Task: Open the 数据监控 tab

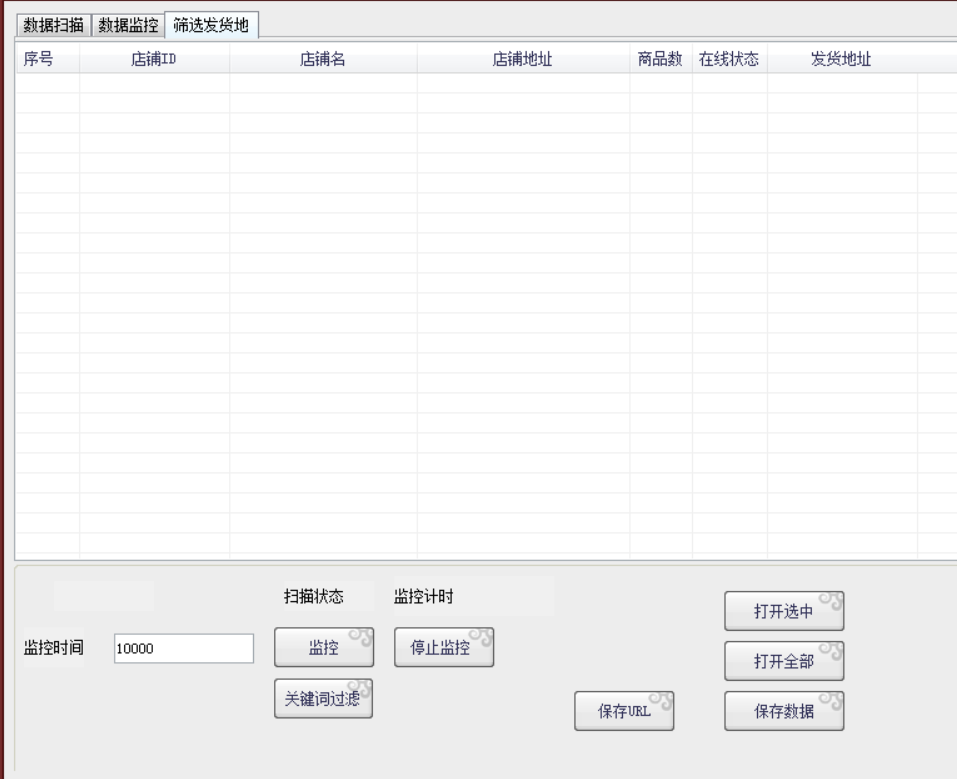Action: pyautogui.click(x=127, y=25)
